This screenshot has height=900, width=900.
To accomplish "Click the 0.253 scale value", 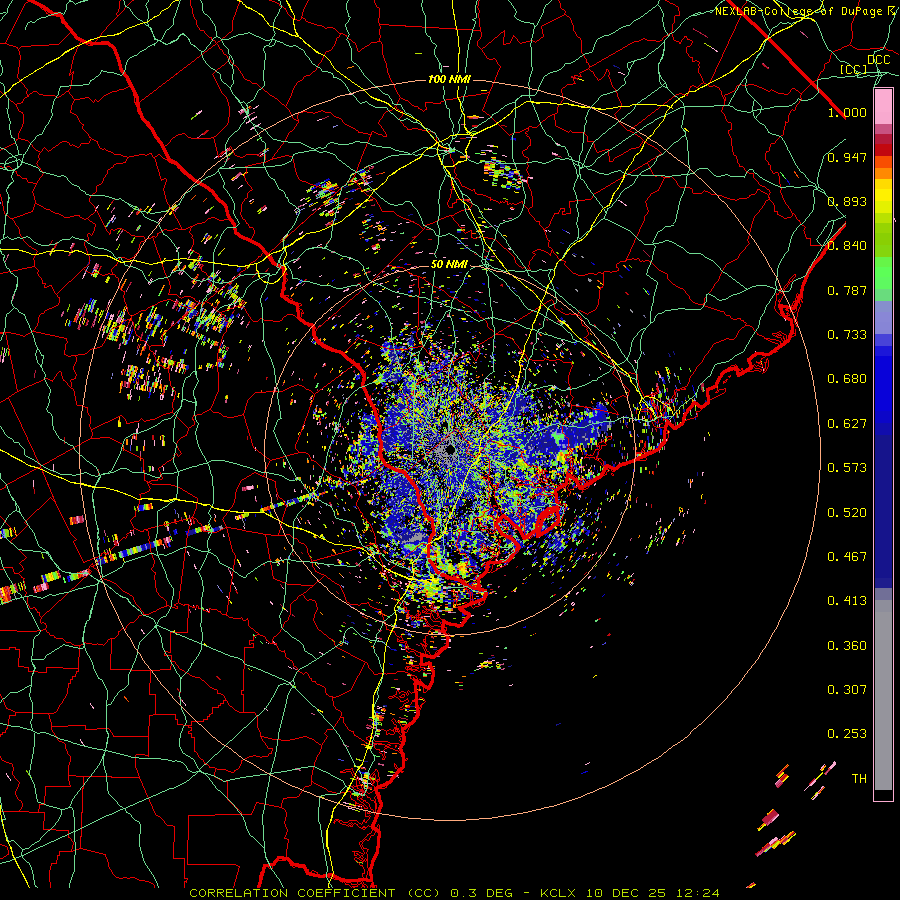I will click(x=847, y=734).
